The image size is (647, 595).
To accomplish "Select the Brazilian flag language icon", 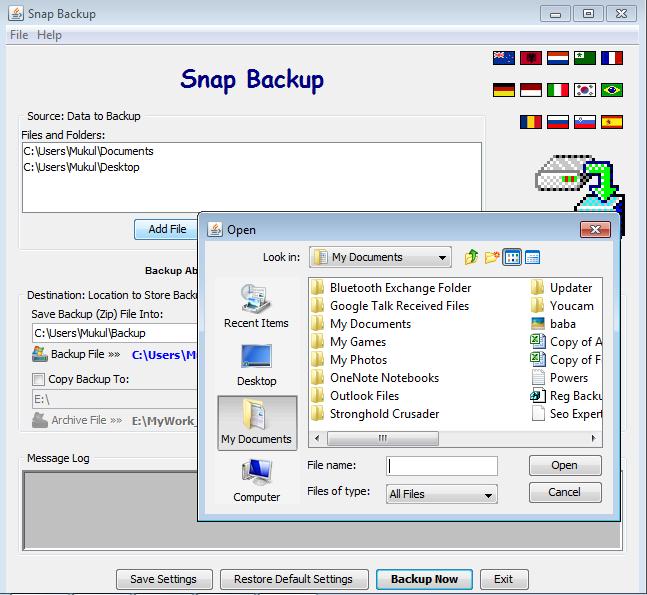I will point(611,90).
